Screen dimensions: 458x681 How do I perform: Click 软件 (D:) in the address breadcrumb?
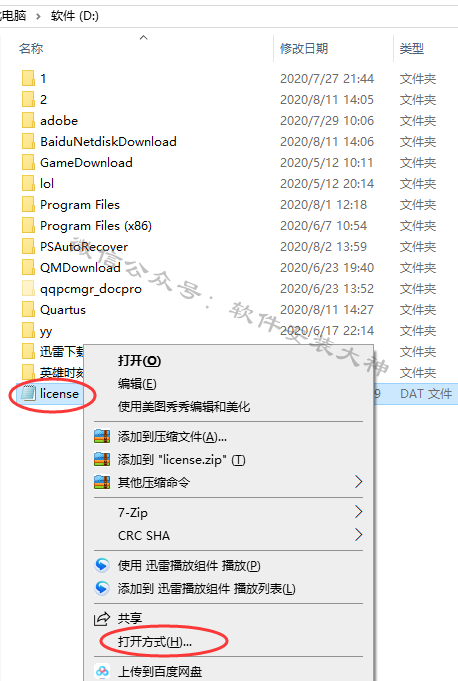pos(75,16)
